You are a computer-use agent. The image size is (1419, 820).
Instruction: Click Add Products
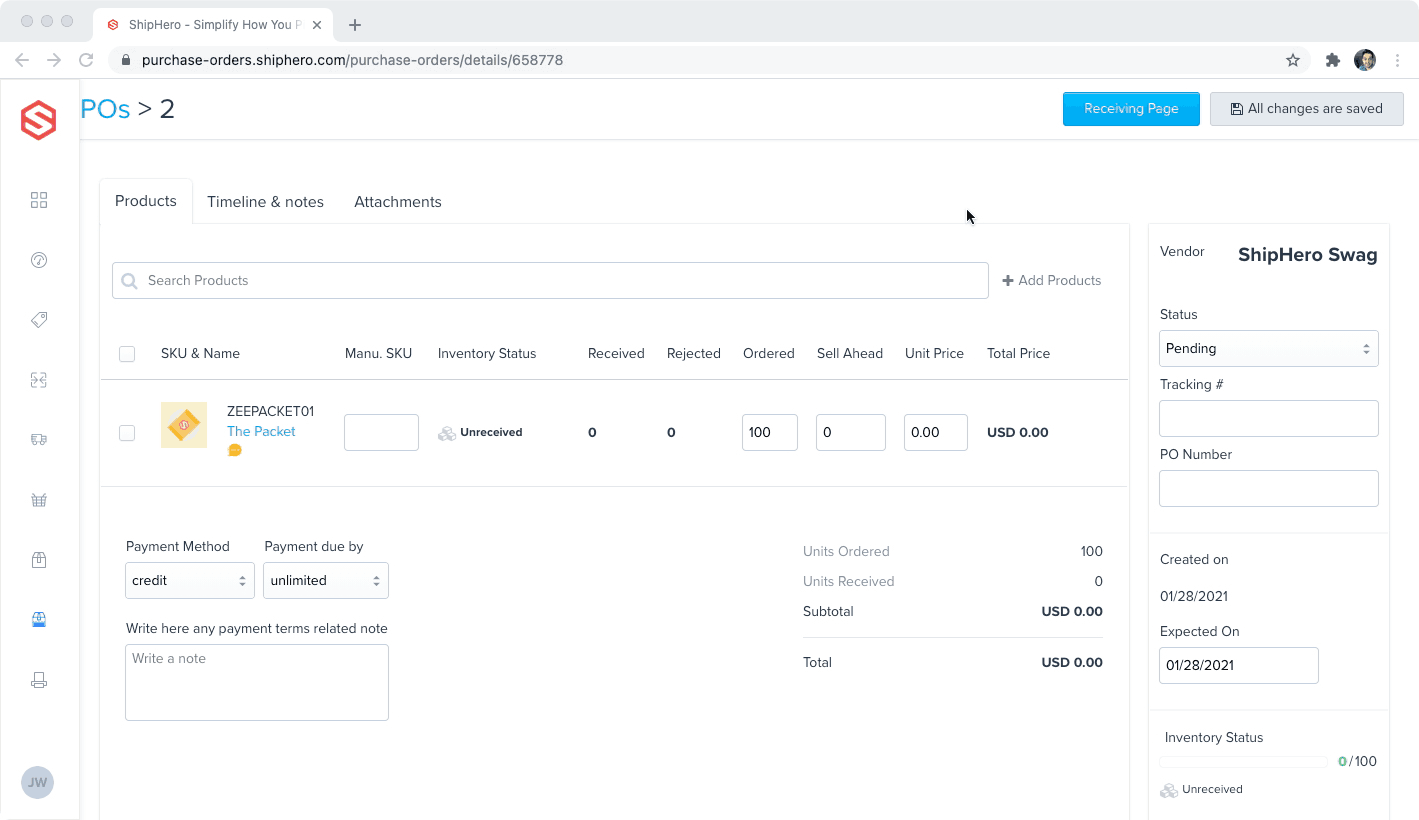[x=1052, y=281]
